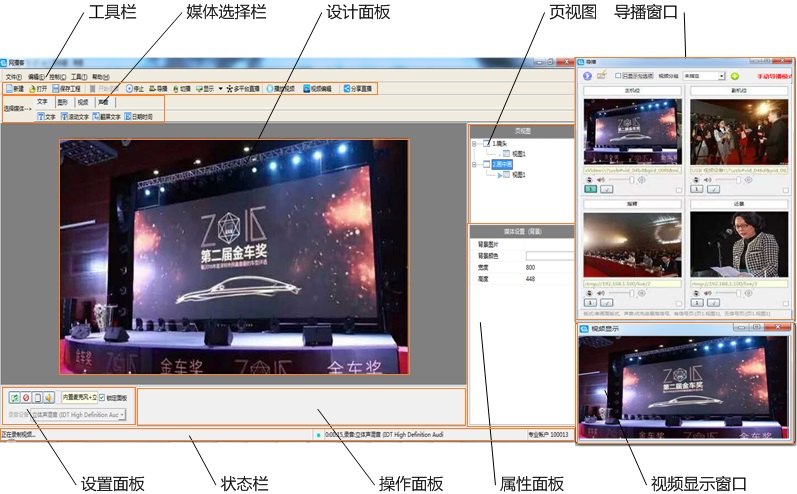
Task: Click the '1' button under 主机位 feed
Action: click(x=590, y=189)
